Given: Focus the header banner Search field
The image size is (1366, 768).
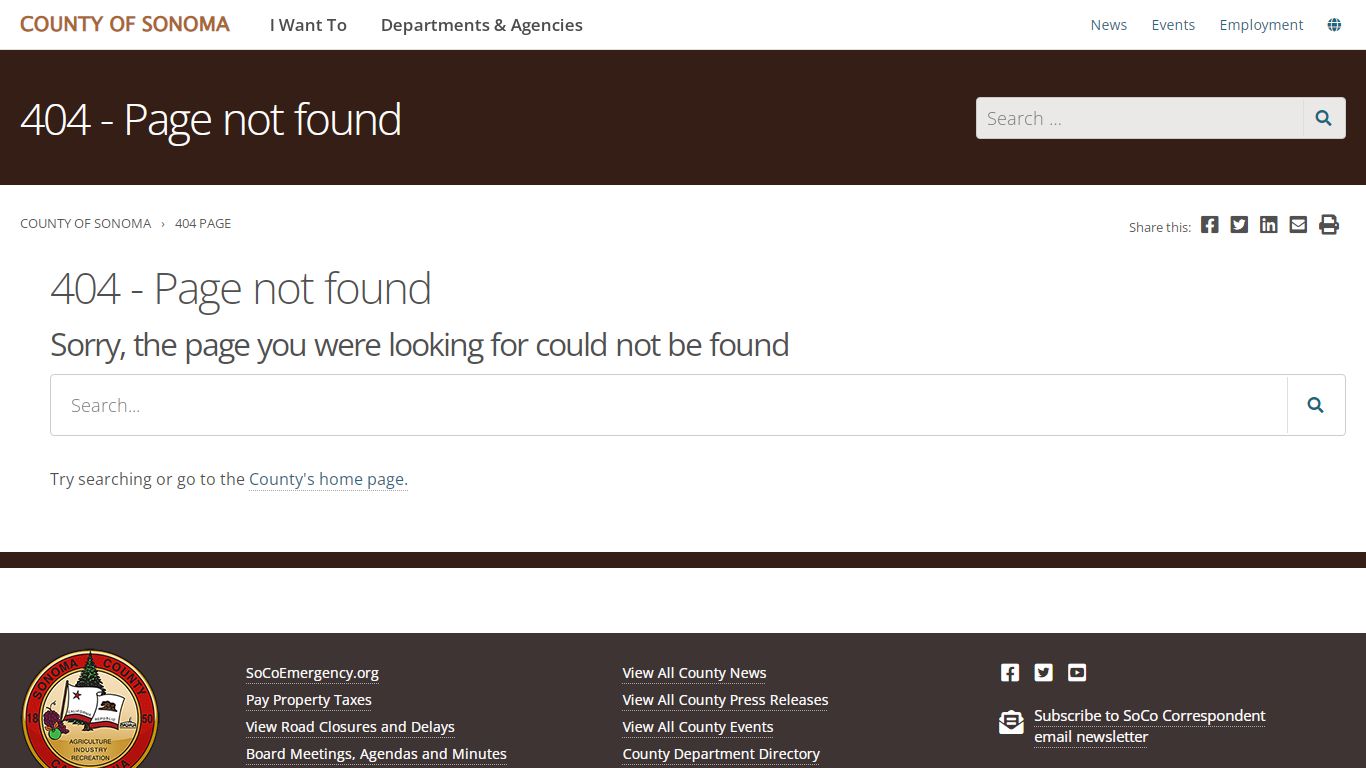Looking at the screenshot, I should [x=1140, y=118].
